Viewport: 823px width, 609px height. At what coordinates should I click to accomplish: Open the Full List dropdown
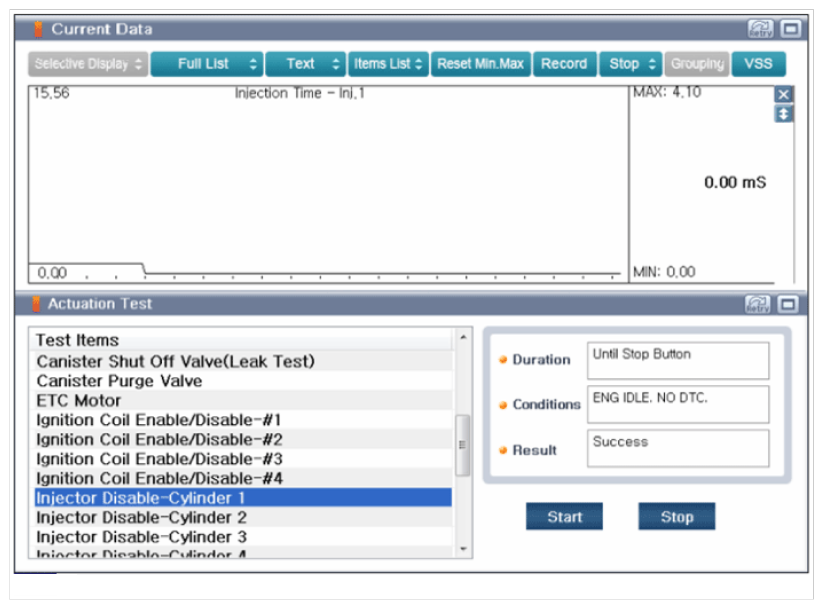click(x=207, y=64)
